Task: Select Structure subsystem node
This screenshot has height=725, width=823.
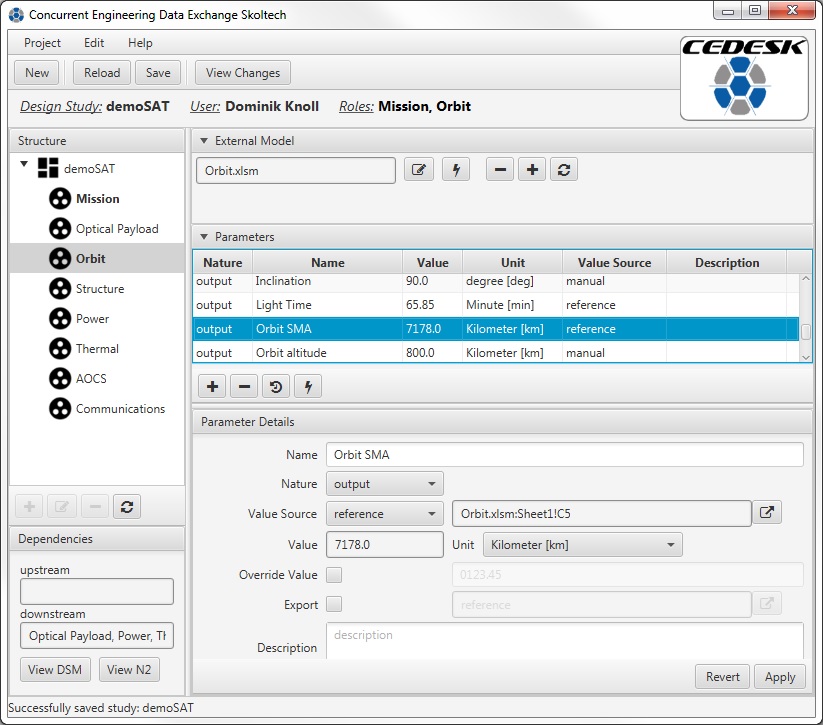Action: [x=97, y=289]
